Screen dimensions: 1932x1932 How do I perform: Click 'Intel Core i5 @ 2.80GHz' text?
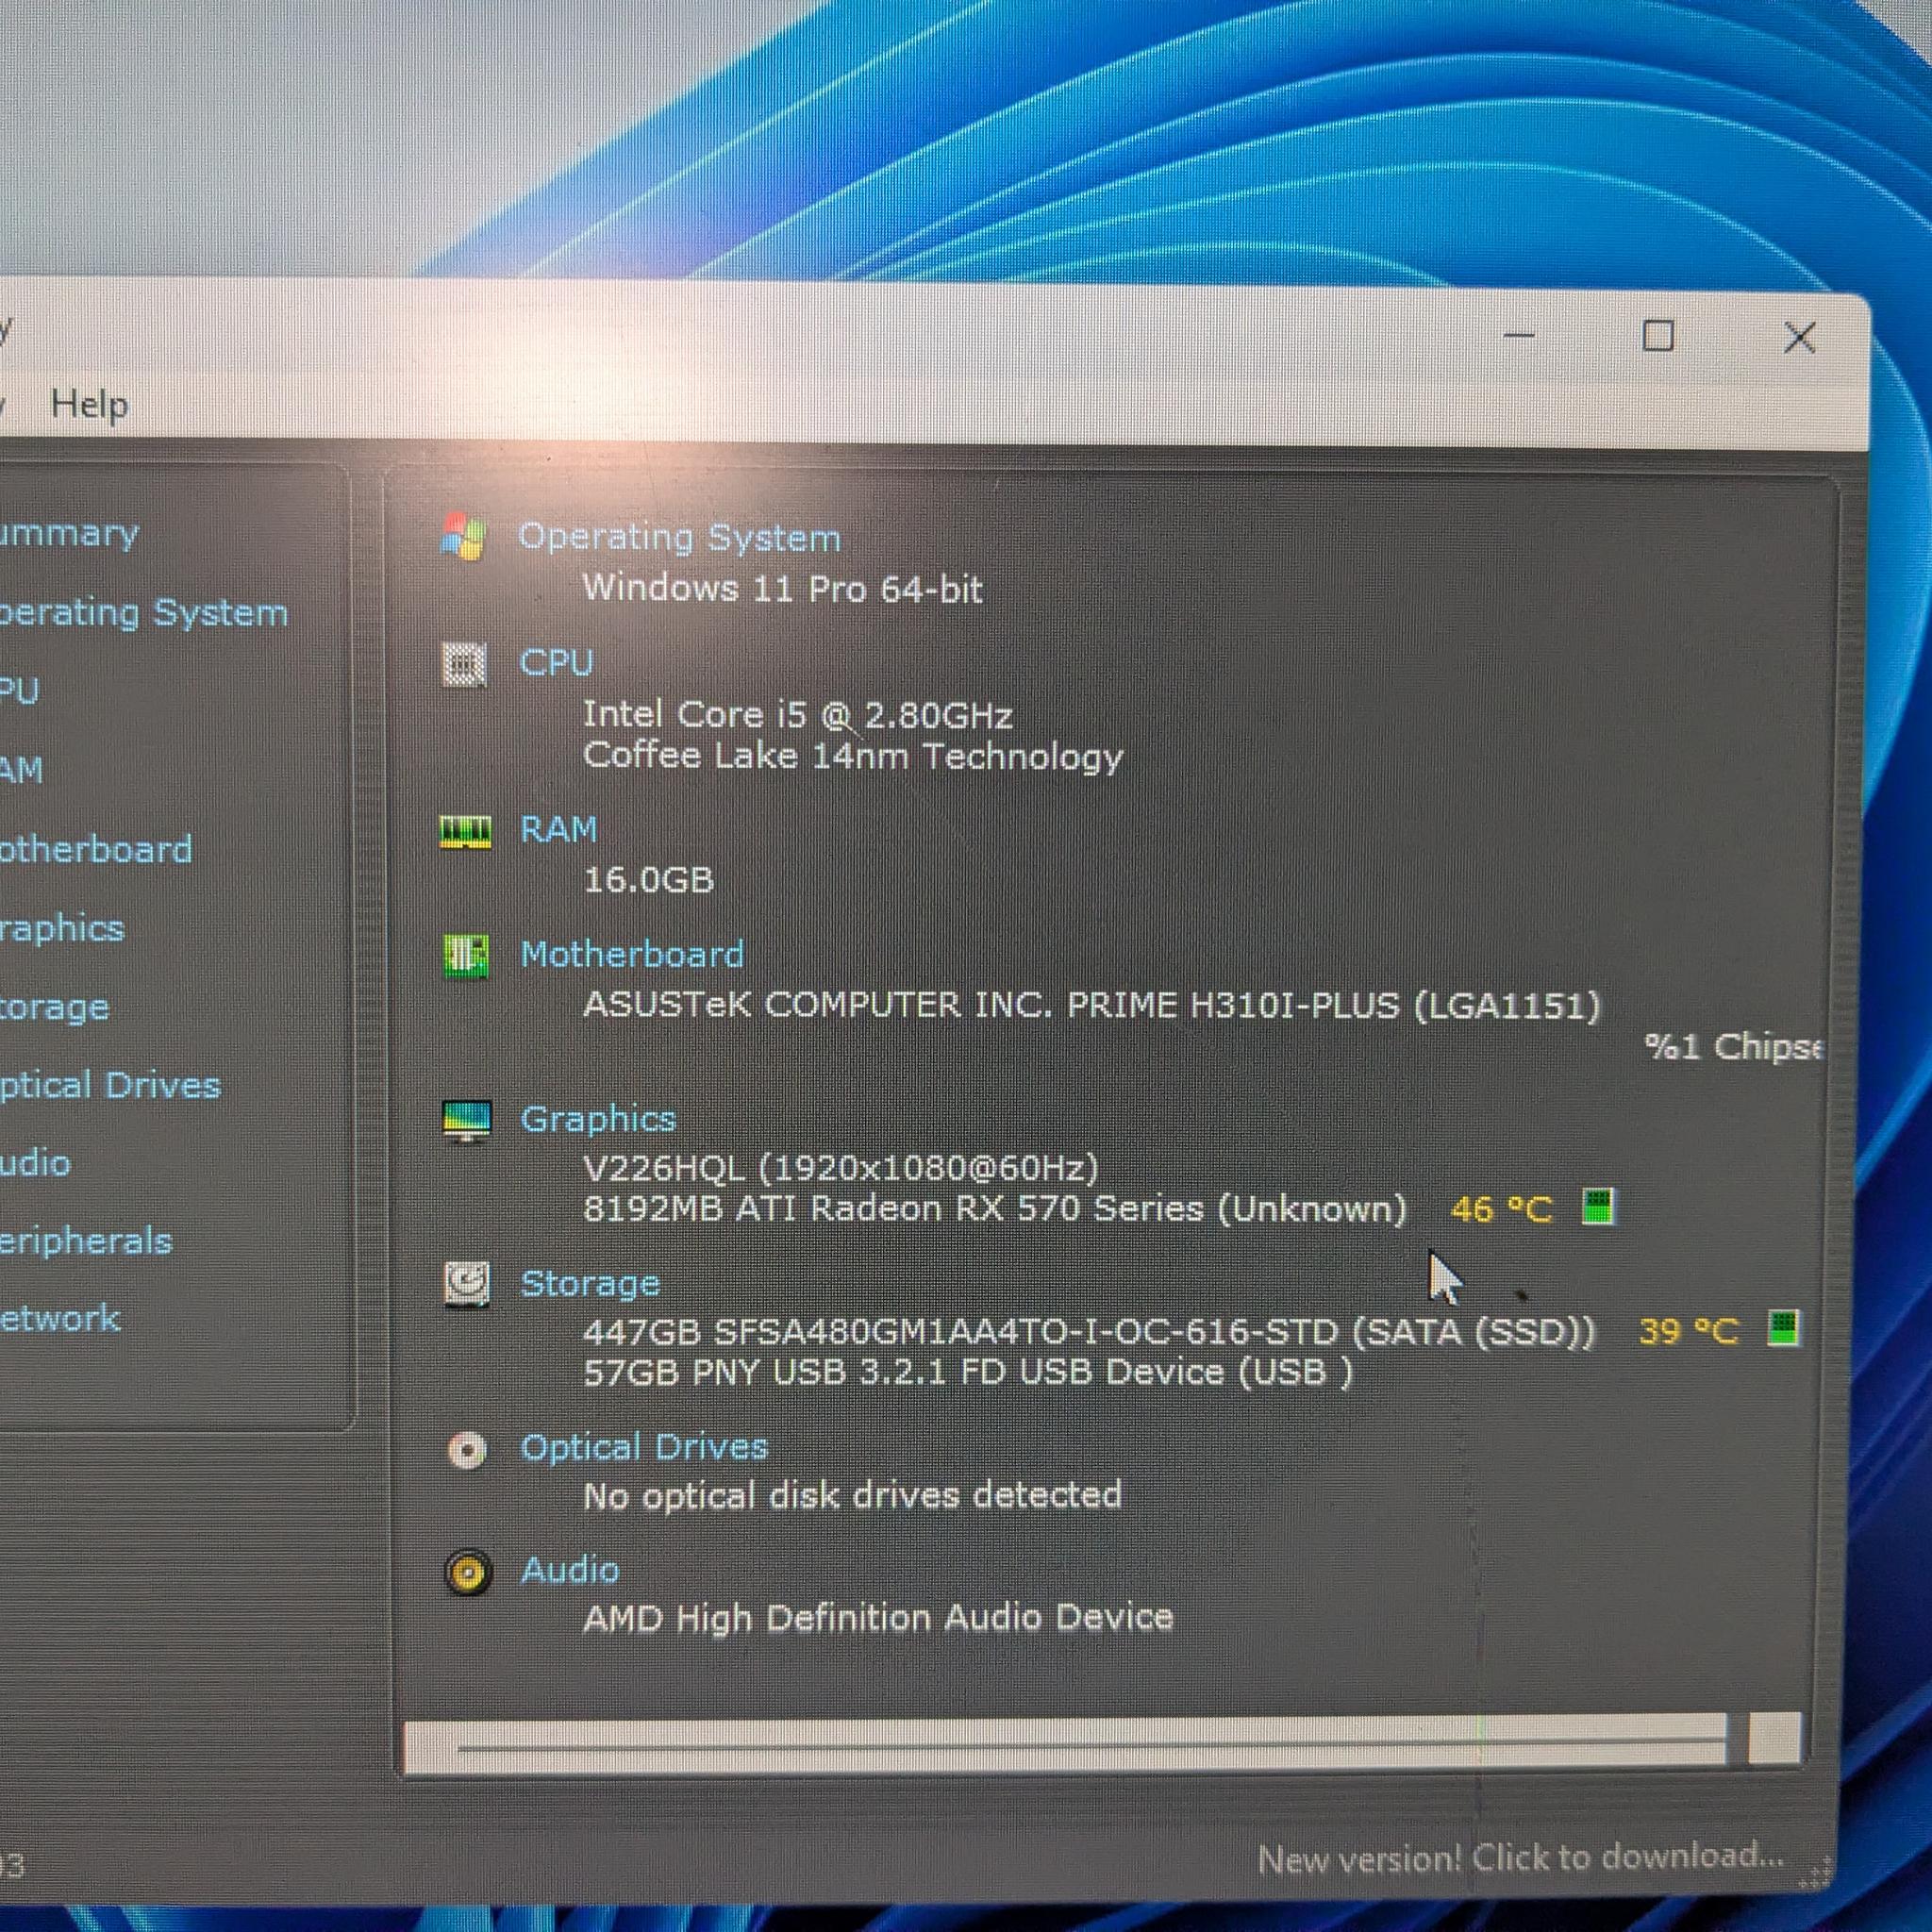[x=797, y=714]
